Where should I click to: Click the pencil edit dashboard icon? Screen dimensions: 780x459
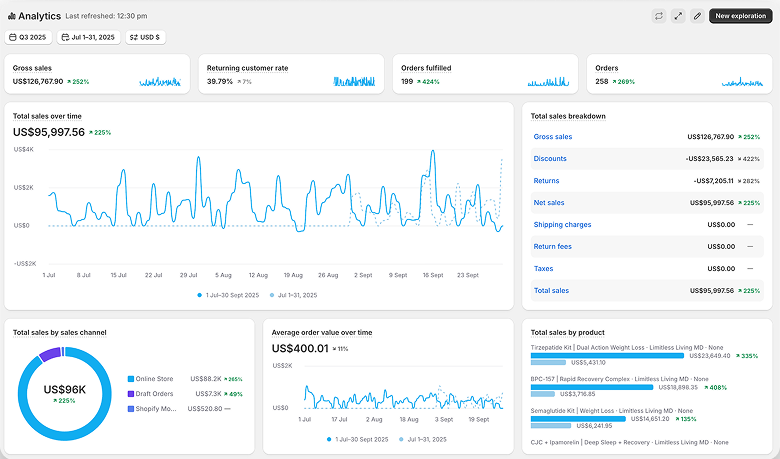(x=697, y=16)
